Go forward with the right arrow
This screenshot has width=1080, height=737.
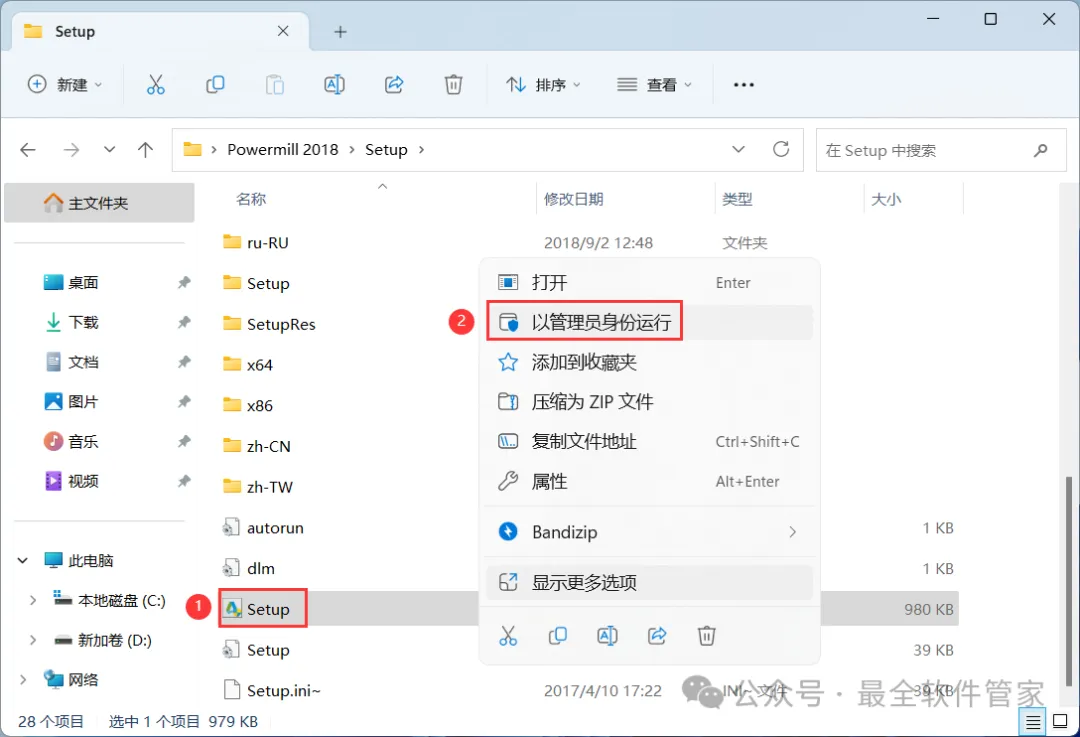71,149
